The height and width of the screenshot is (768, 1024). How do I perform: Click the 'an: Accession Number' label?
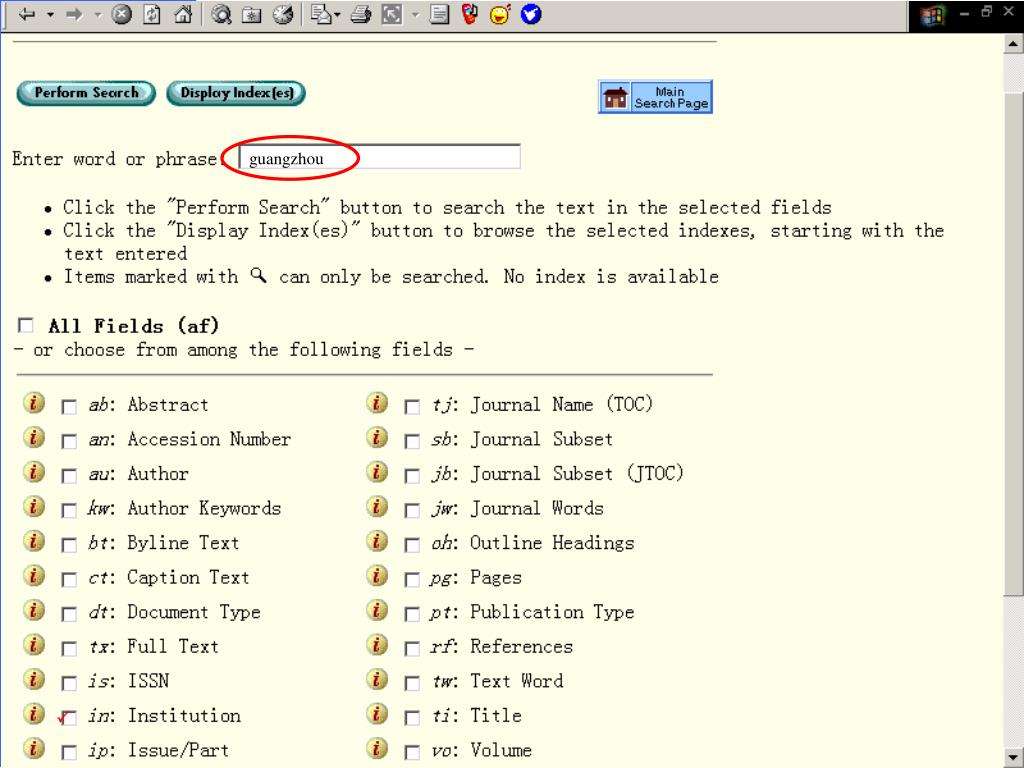pos(189,439)
